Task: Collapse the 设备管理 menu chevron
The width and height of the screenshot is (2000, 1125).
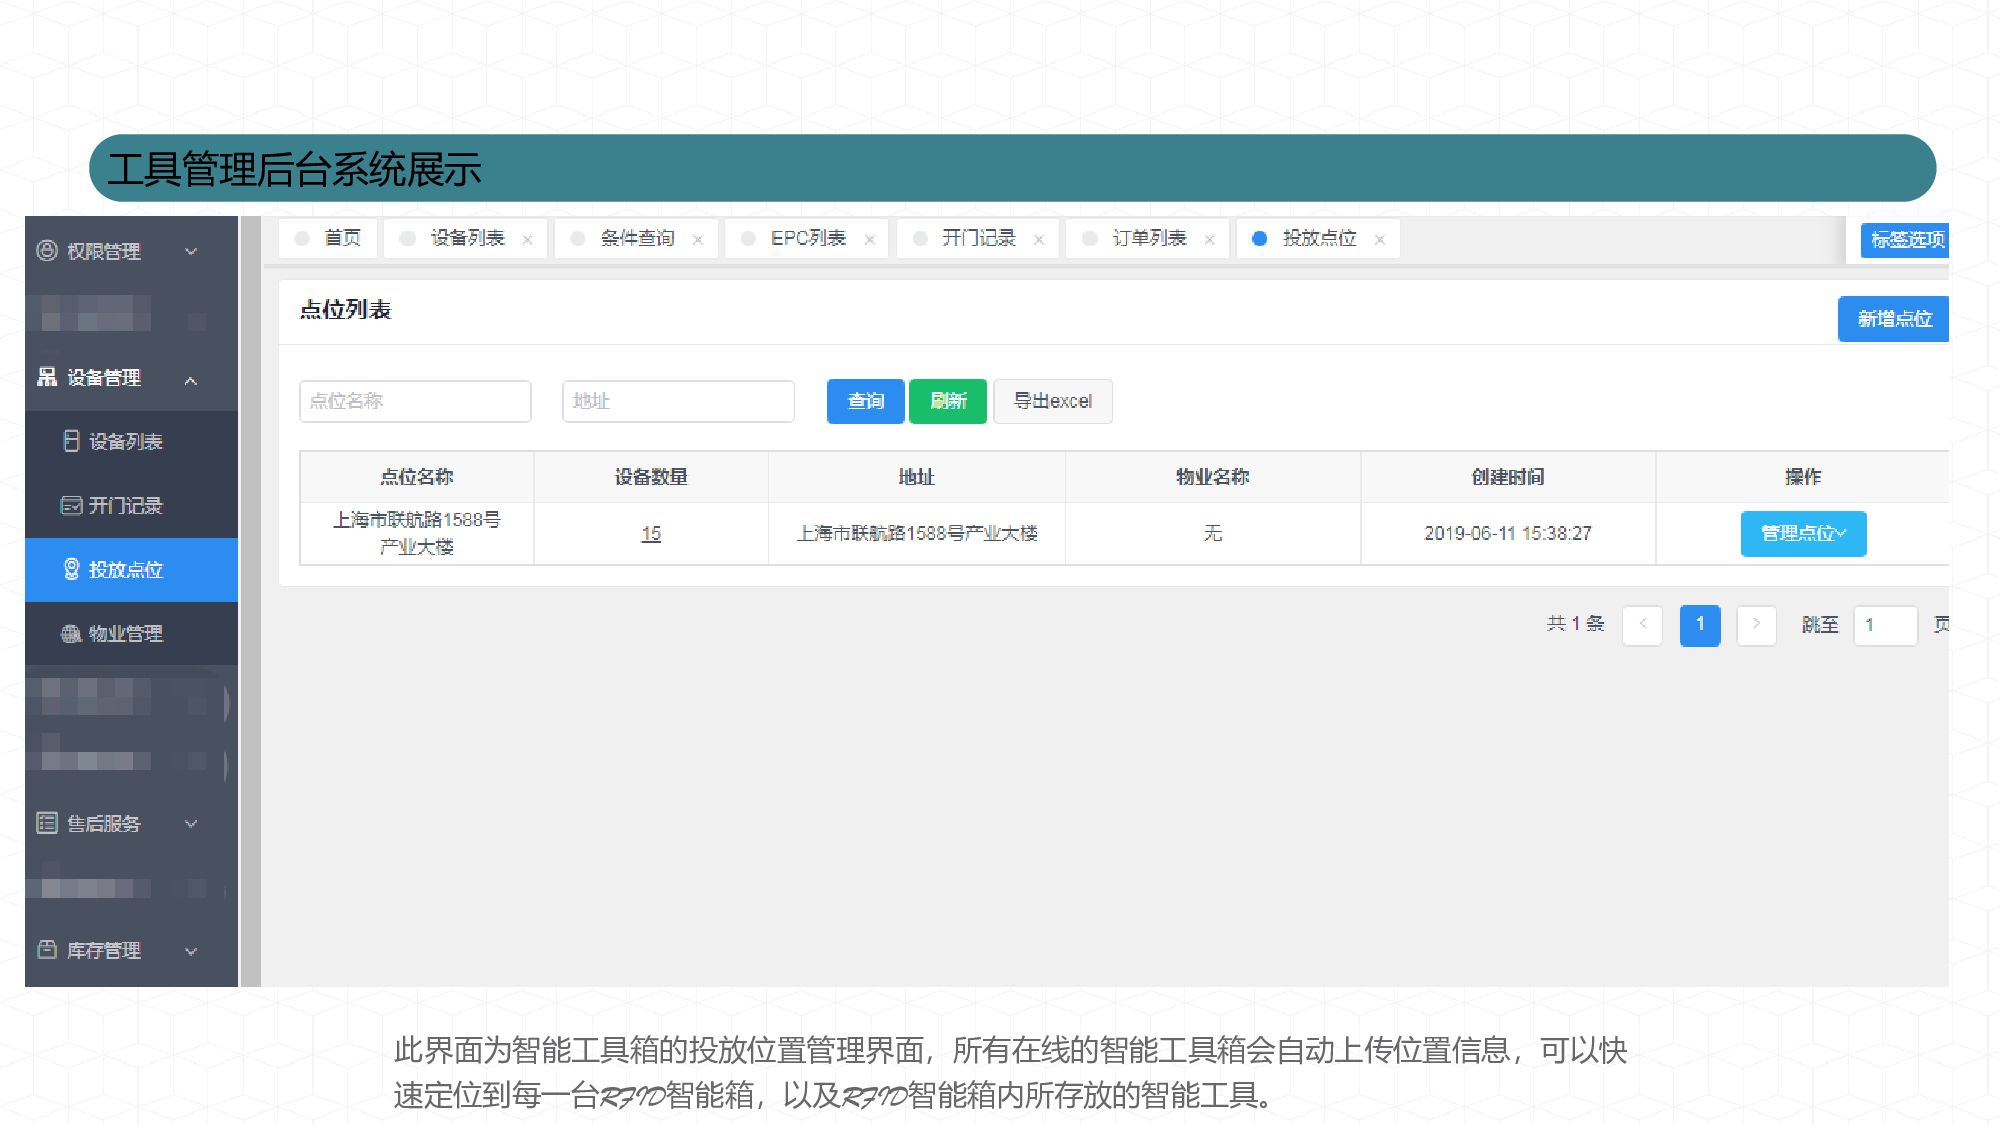Action: coord(191,379)
